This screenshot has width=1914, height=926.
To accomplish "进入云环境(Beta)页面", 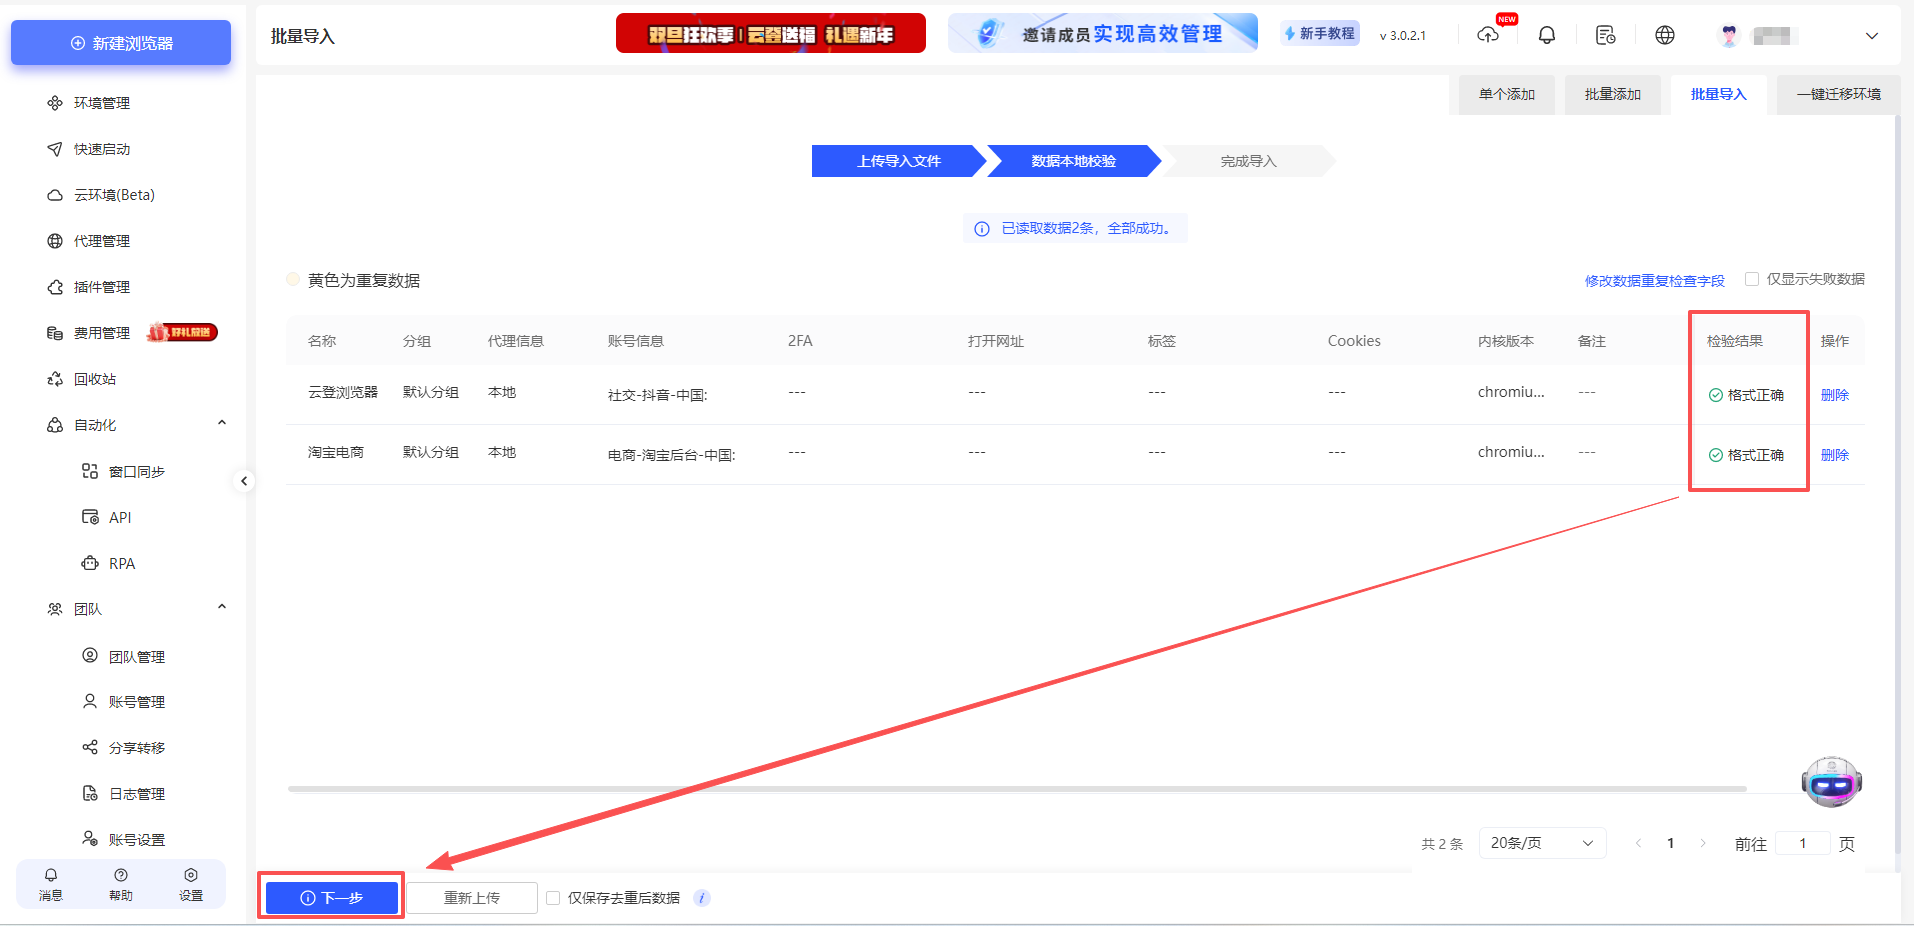I will [x=114, y=194].
